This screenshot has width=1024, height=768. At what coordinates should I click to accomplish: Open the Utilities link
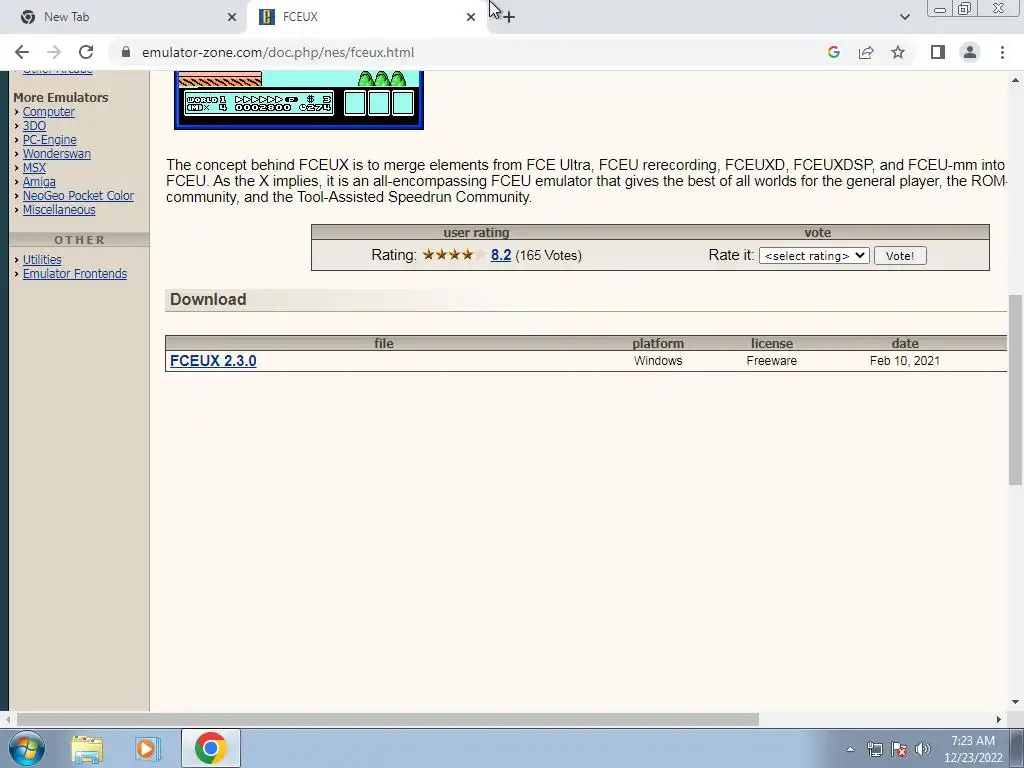click(42, 260)
